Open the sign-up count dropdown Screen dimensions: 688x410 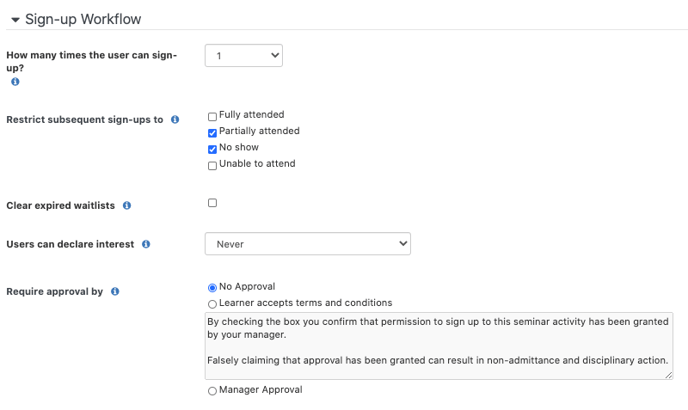244,56
